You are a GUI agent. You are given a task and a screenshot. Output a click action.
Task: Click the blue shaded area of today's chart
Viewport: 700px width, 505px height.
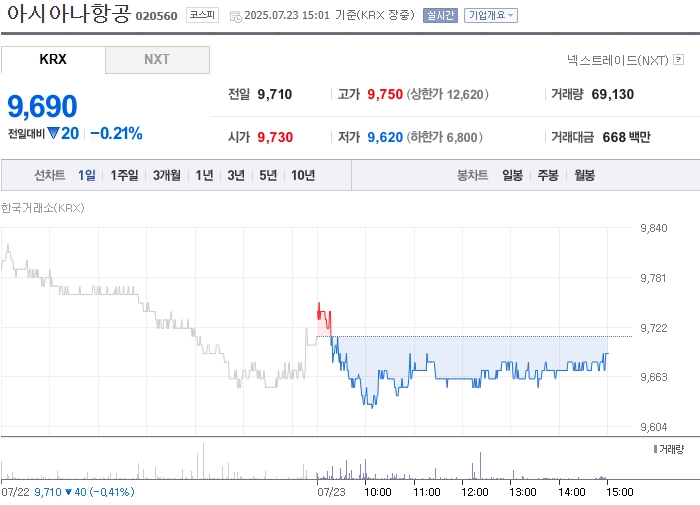point(469,355)
